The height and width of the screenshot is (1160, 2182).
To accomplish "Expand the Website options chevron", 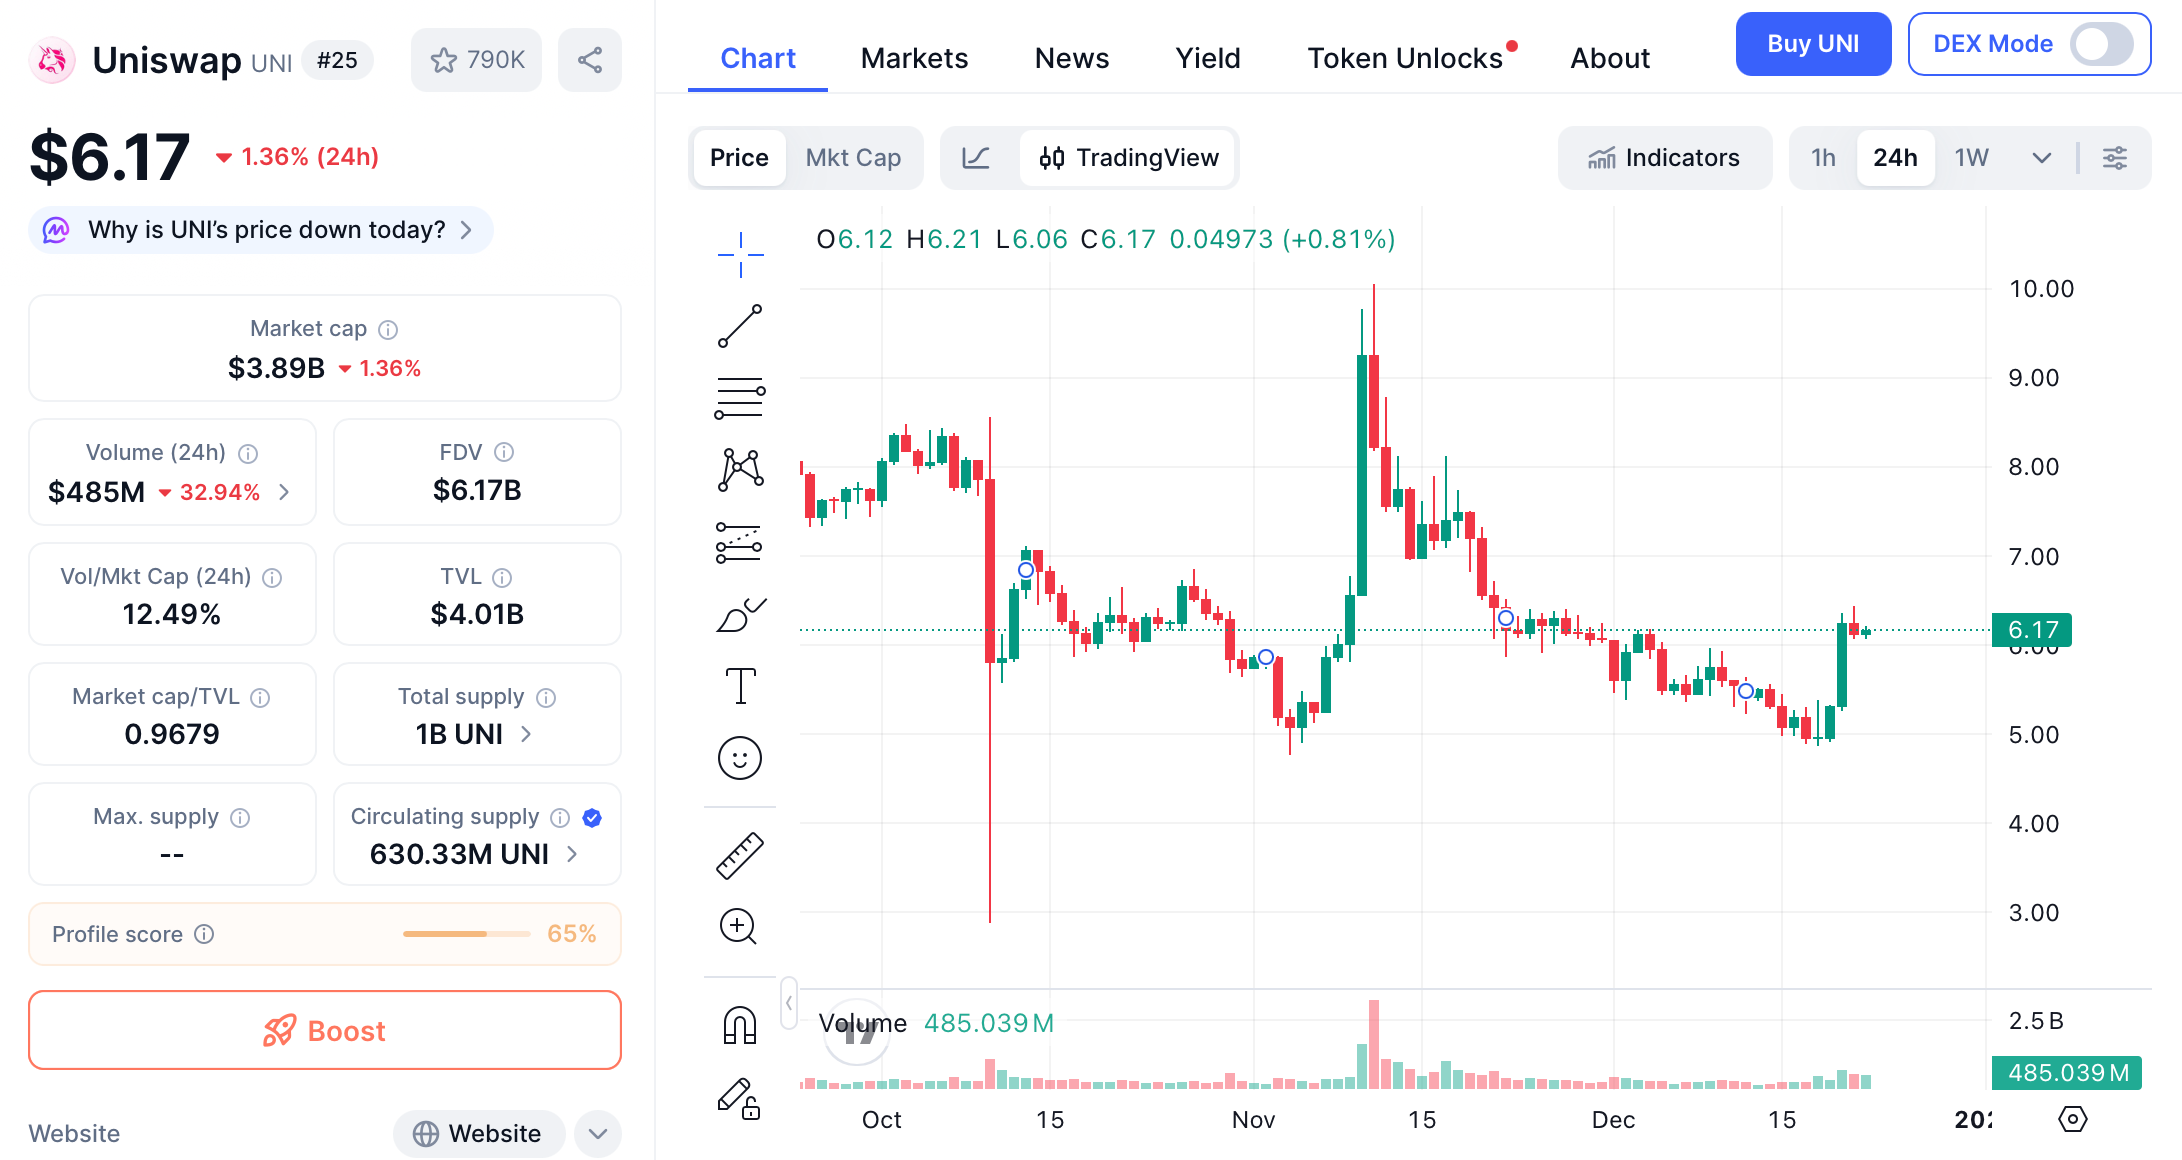I will (597, 1133).
